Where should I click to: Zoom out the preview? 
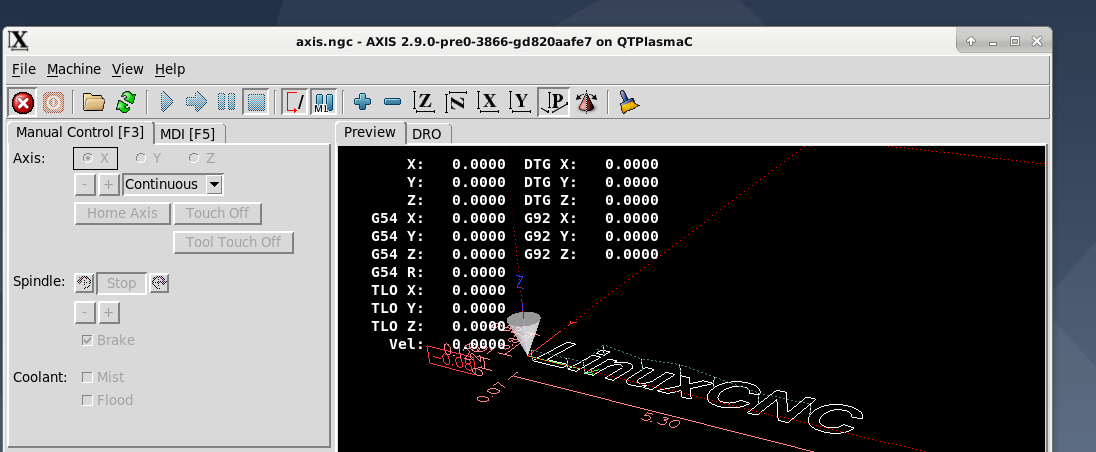point(393,103)
